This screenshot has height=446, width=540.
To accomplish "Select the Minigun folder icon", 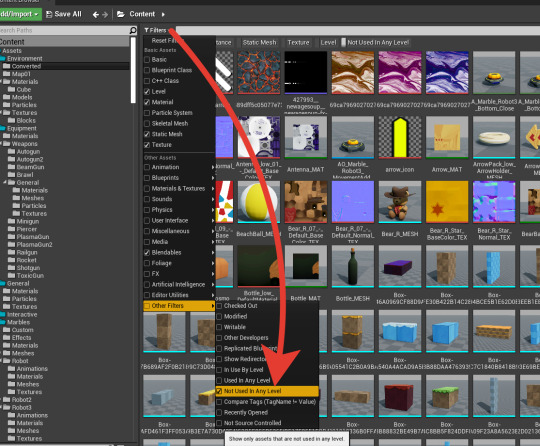I will [x=12, y=221].
